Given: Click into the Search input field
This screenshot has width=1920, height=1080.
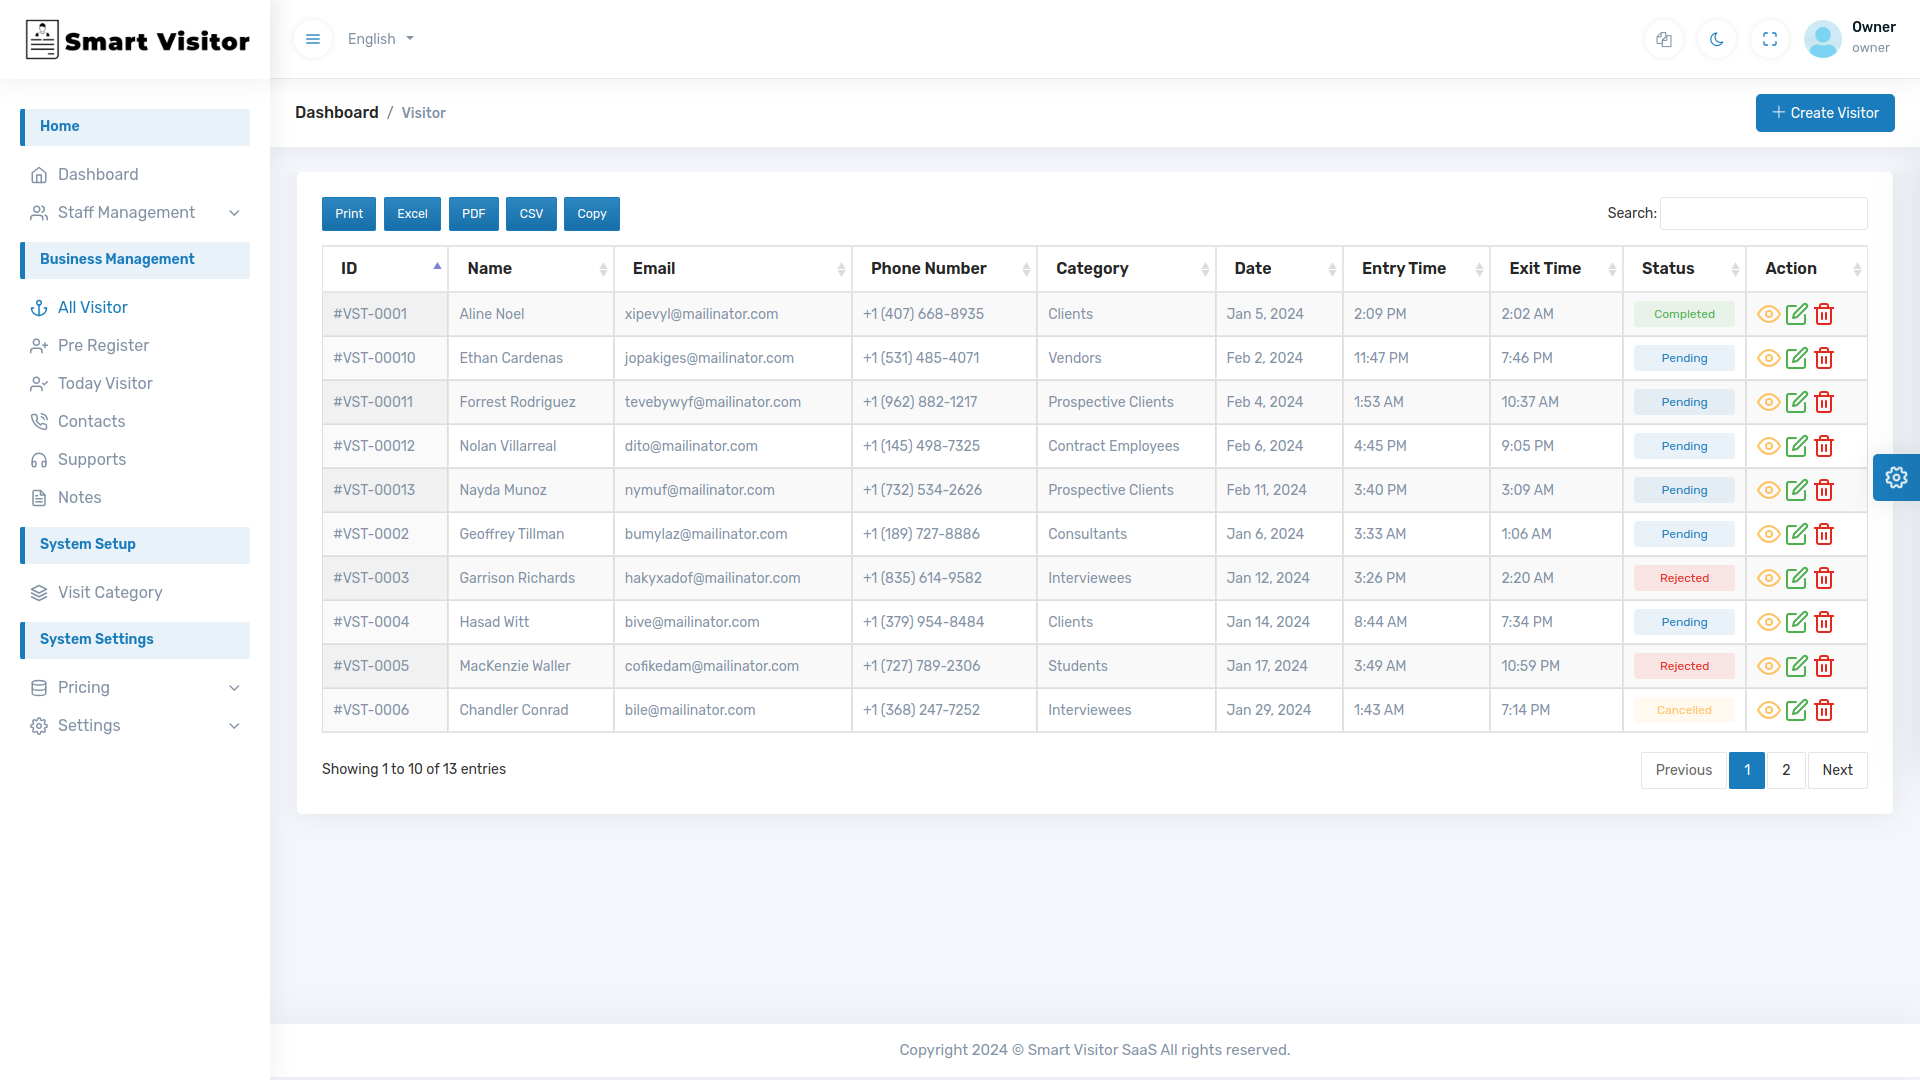Looking at the screenshot, I should point(1763,213).
